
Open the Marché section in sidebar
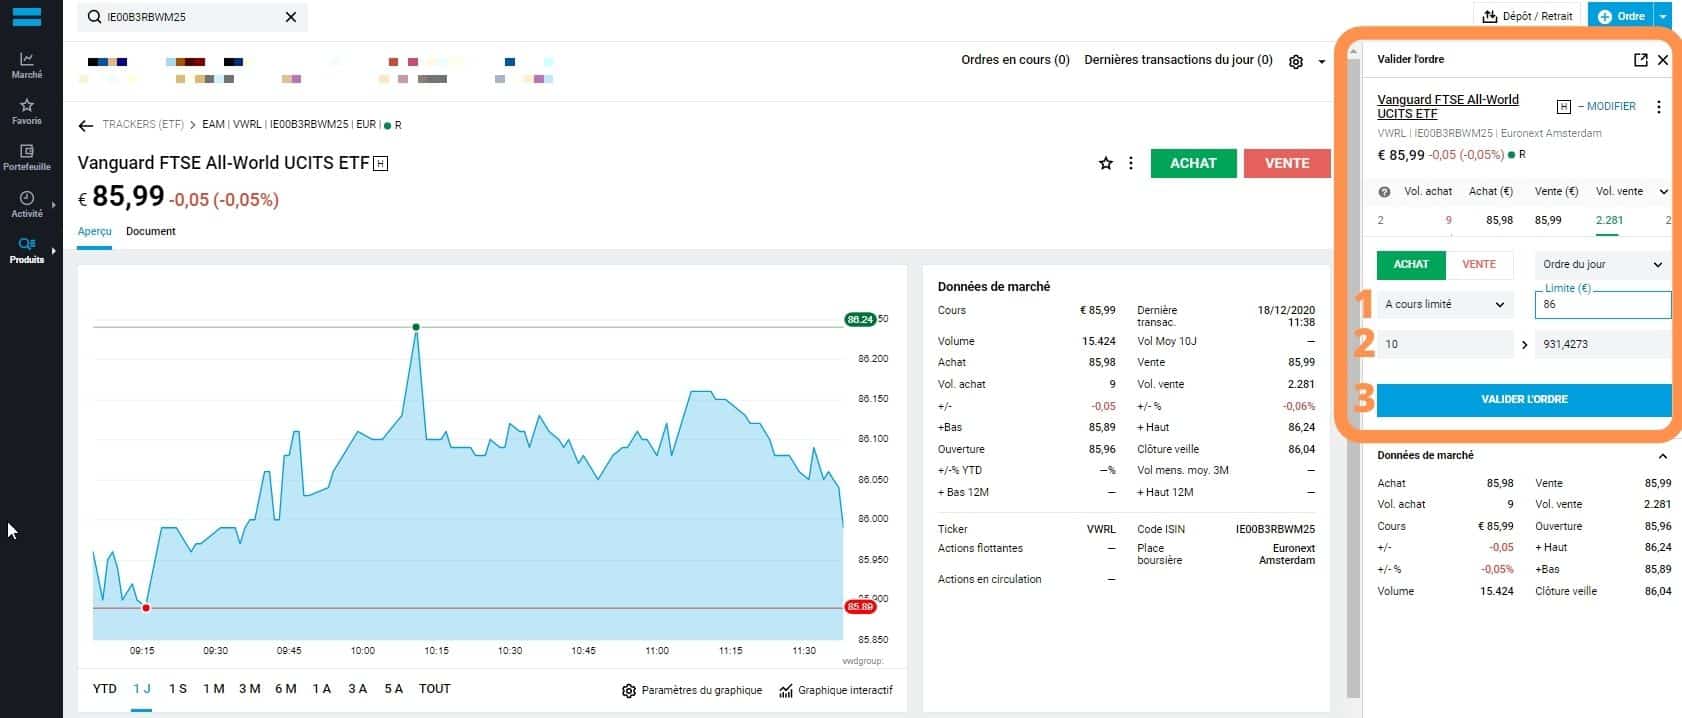[27, 65]
